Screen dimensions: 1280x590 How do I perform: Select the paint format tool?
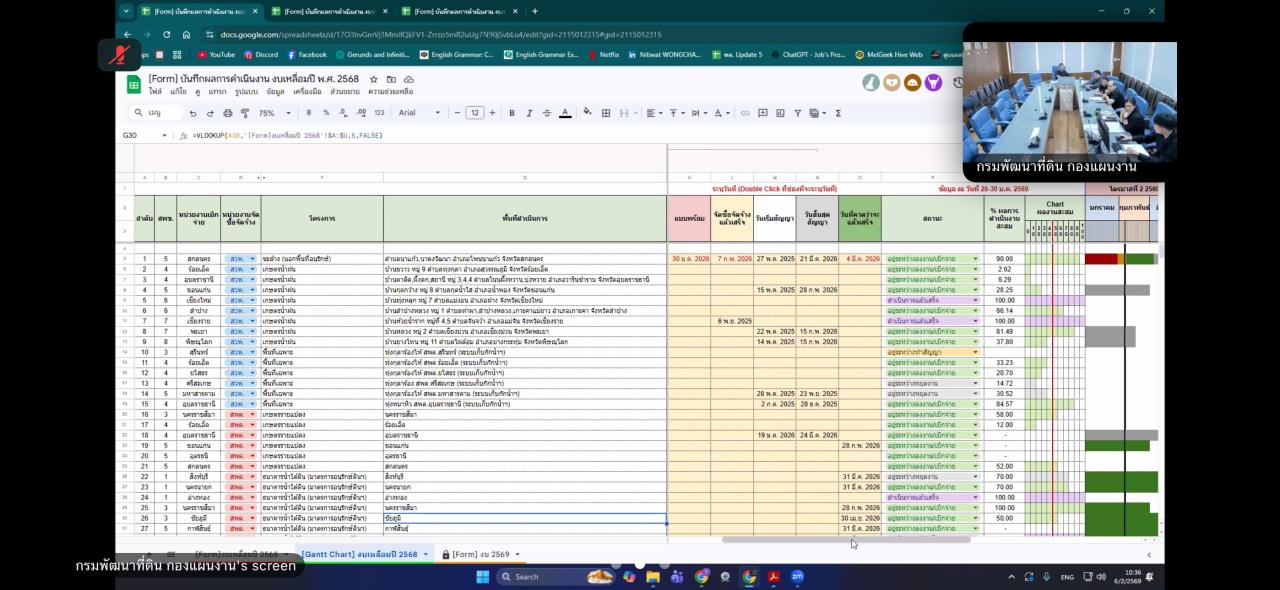pos(244,113)
